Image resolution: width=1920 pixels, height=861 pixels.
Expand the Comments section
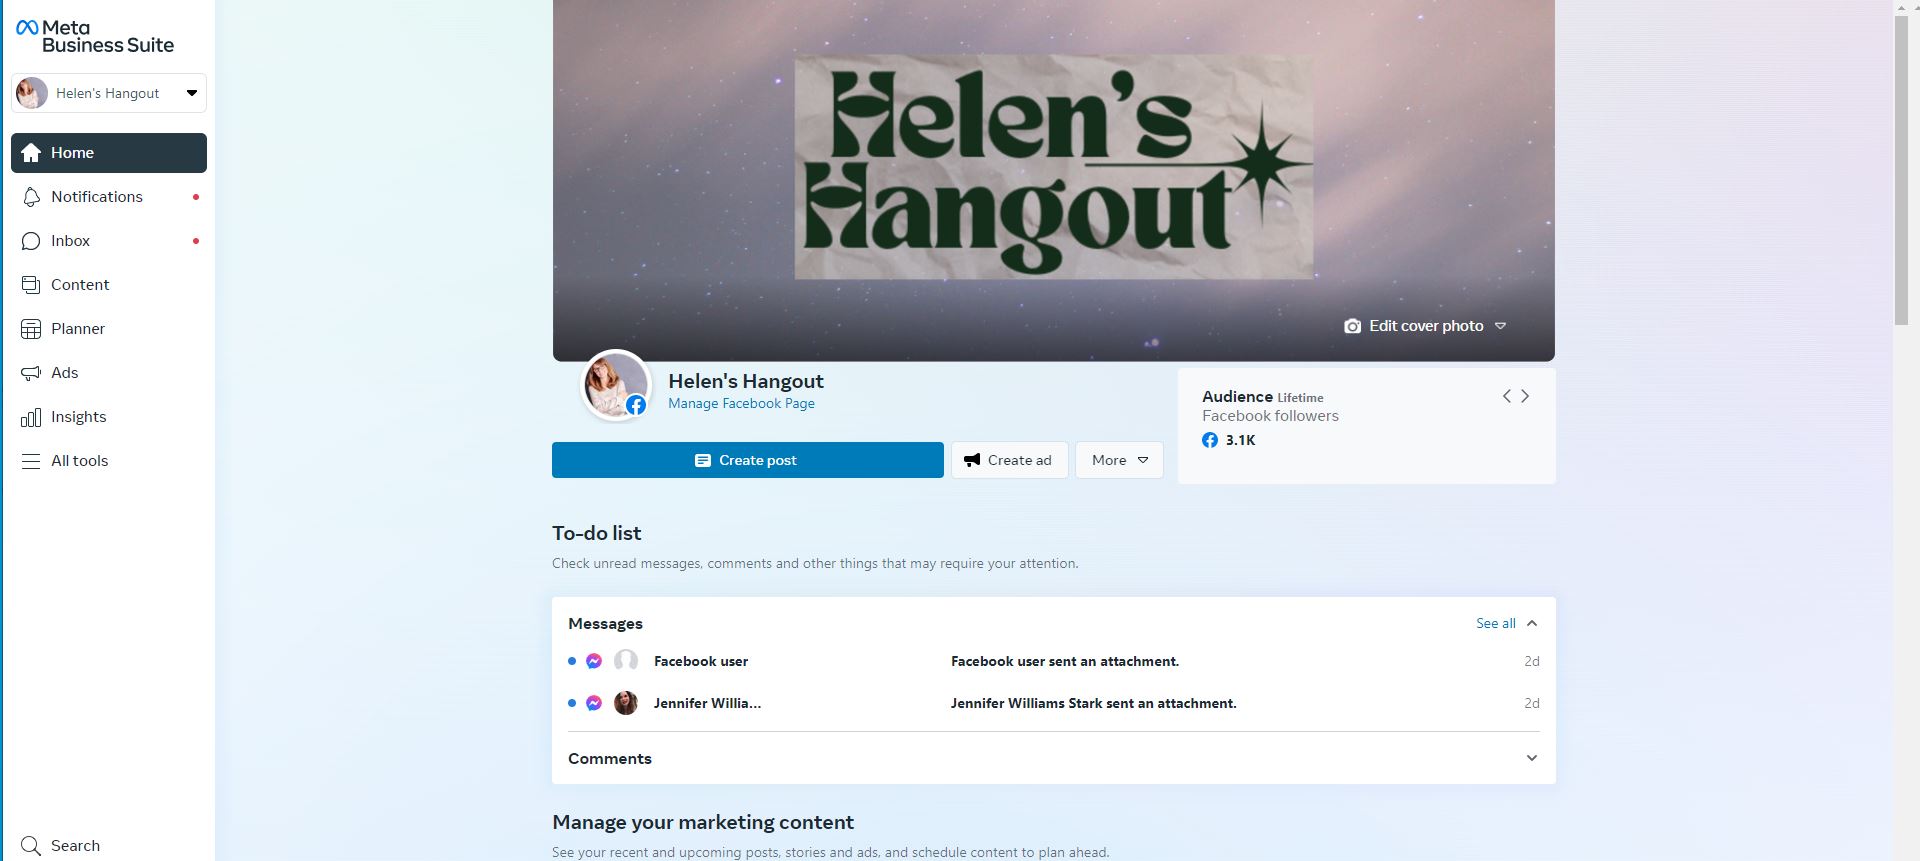click(1054, 758)
